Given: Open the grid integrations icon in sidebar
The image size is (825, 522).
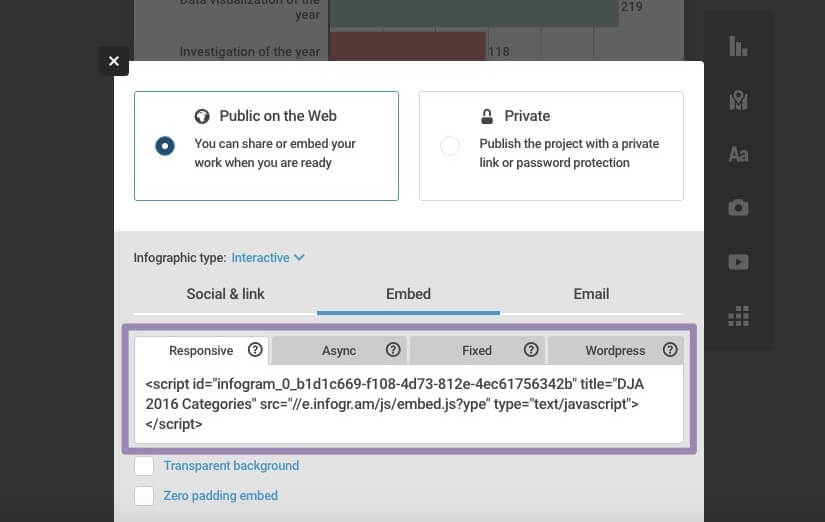Looking at the screenshot, I should coord(738,317).
